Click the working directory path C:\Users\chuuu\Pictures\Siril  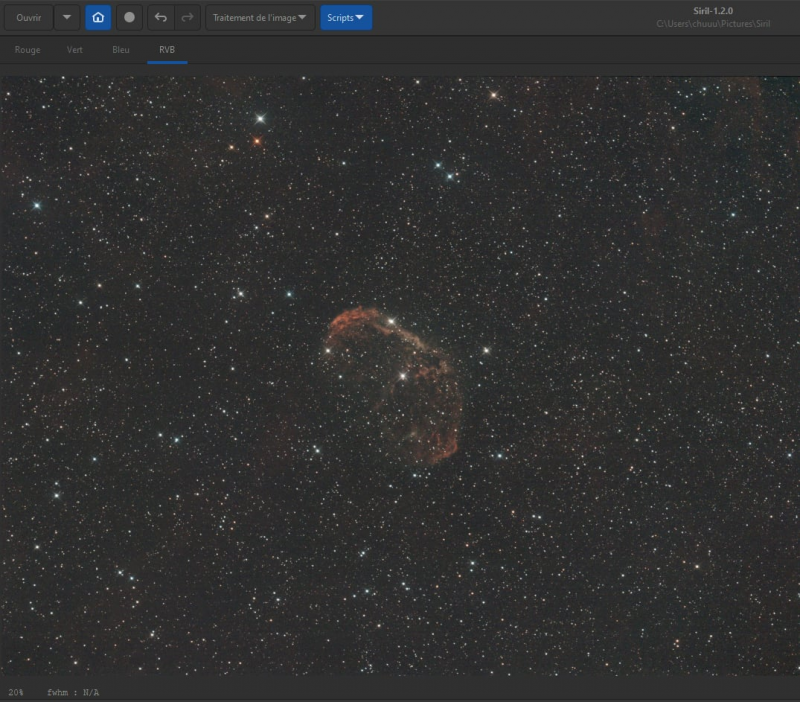click(x=713, y=24)
